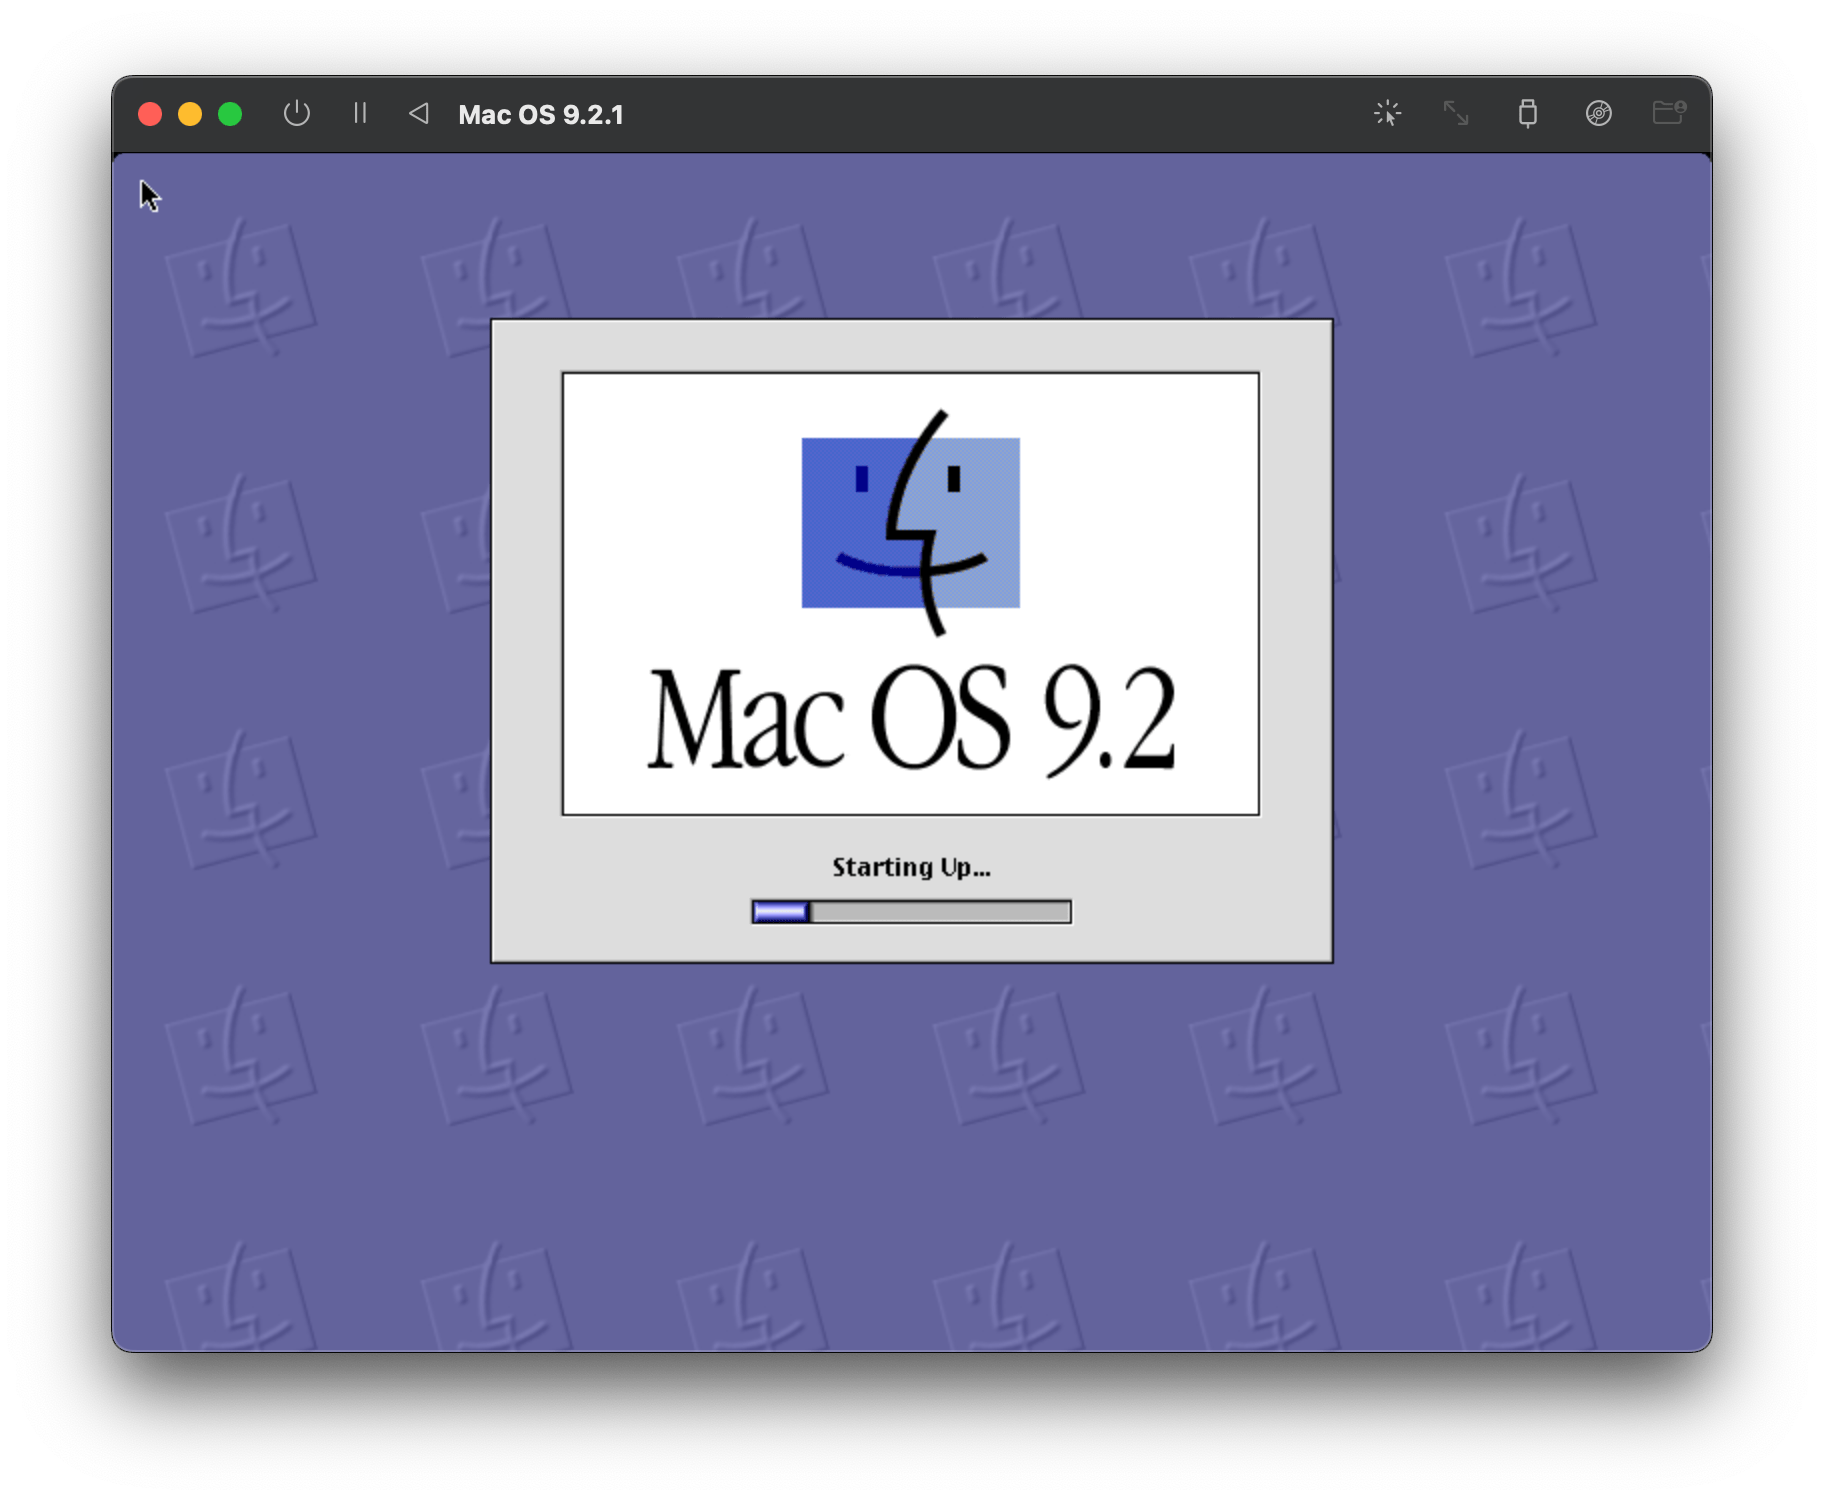Toggle mouse cursor capture
The width and height of the screenshot is (1824, 1500).
[1387, 113]
